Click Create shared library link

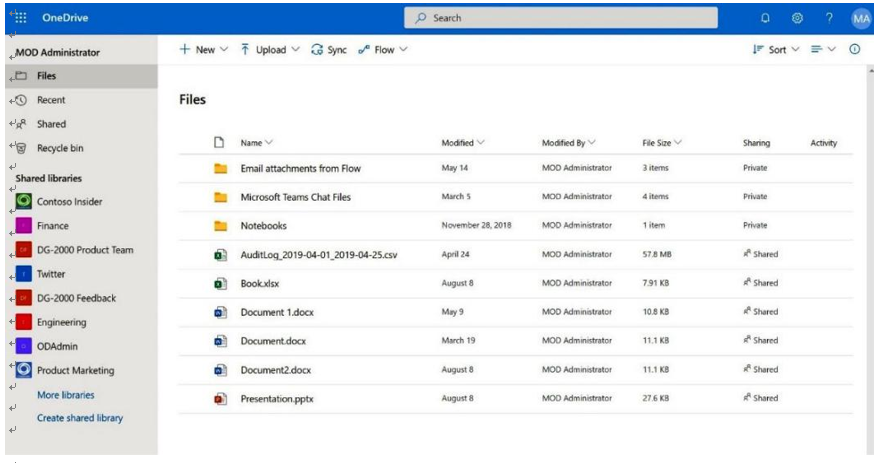(80, 417)
